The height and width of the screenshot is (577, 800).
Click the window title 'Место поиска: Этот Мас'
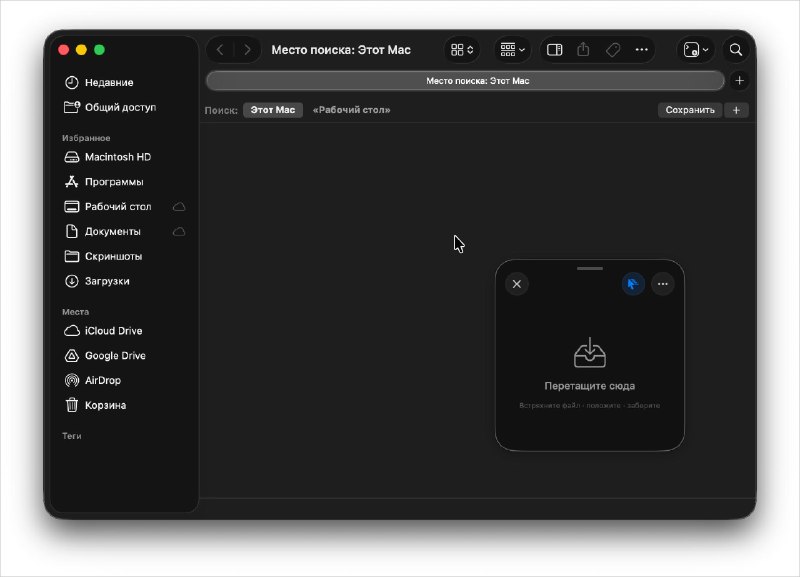point(341,50)
